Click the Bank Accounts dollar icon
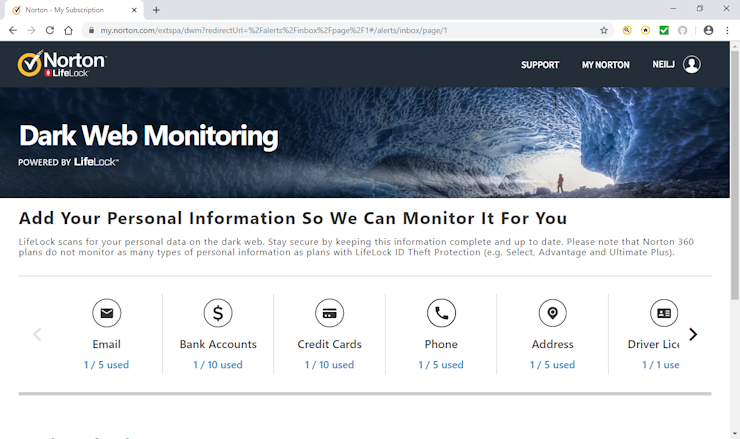The height and width of the screenshot is (439, 740). [x=218, y=313]
